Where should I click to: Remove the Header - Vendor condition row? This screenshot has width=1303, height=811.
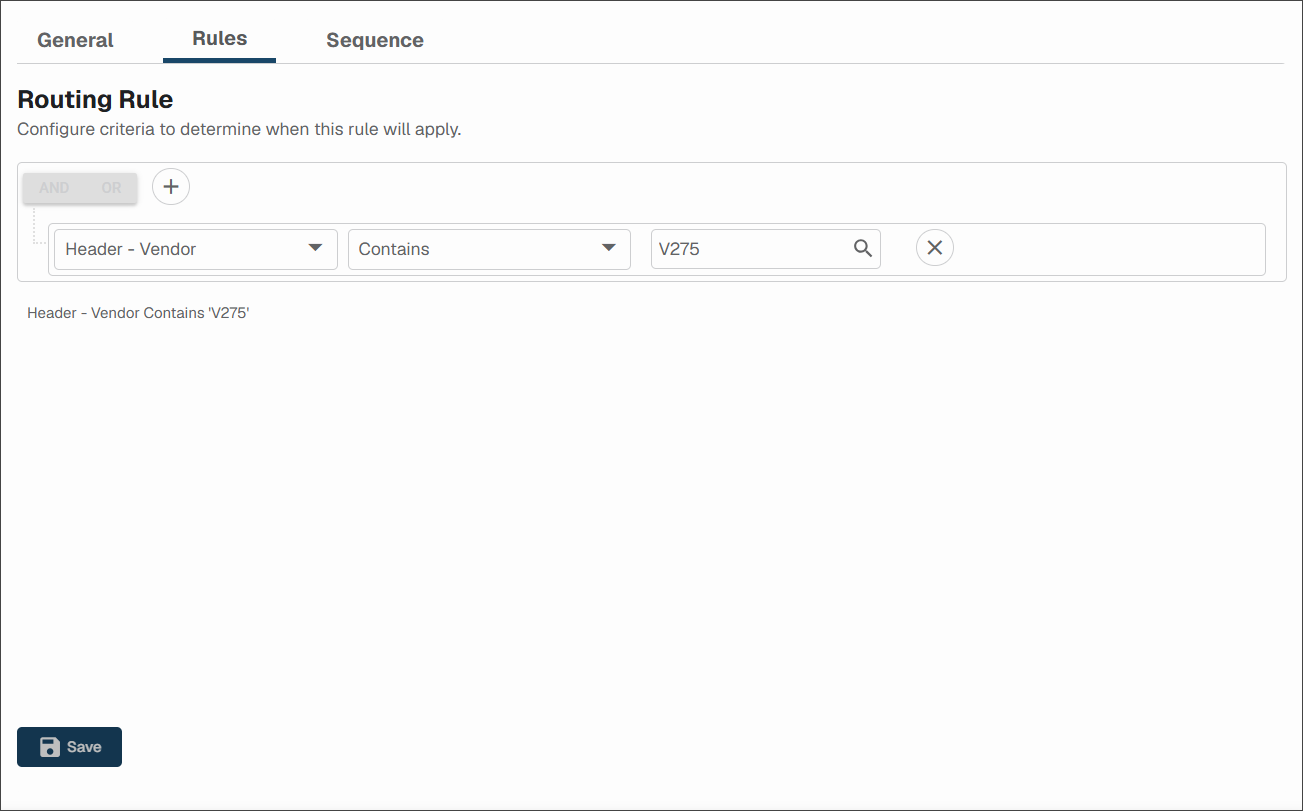click(x=935, y=248)
